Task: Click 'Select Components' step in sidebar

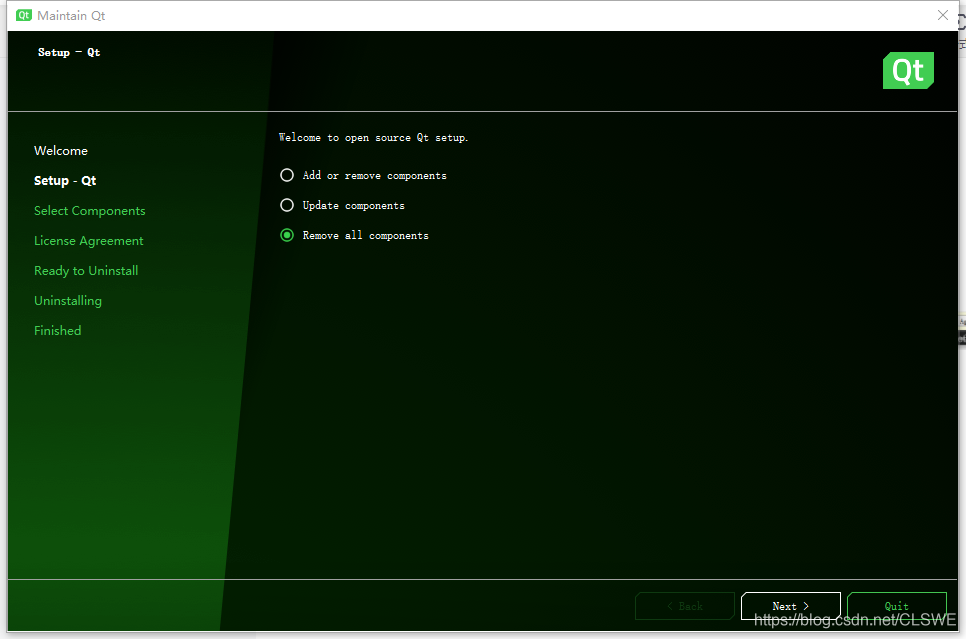Action: click(x=89, y=211)
